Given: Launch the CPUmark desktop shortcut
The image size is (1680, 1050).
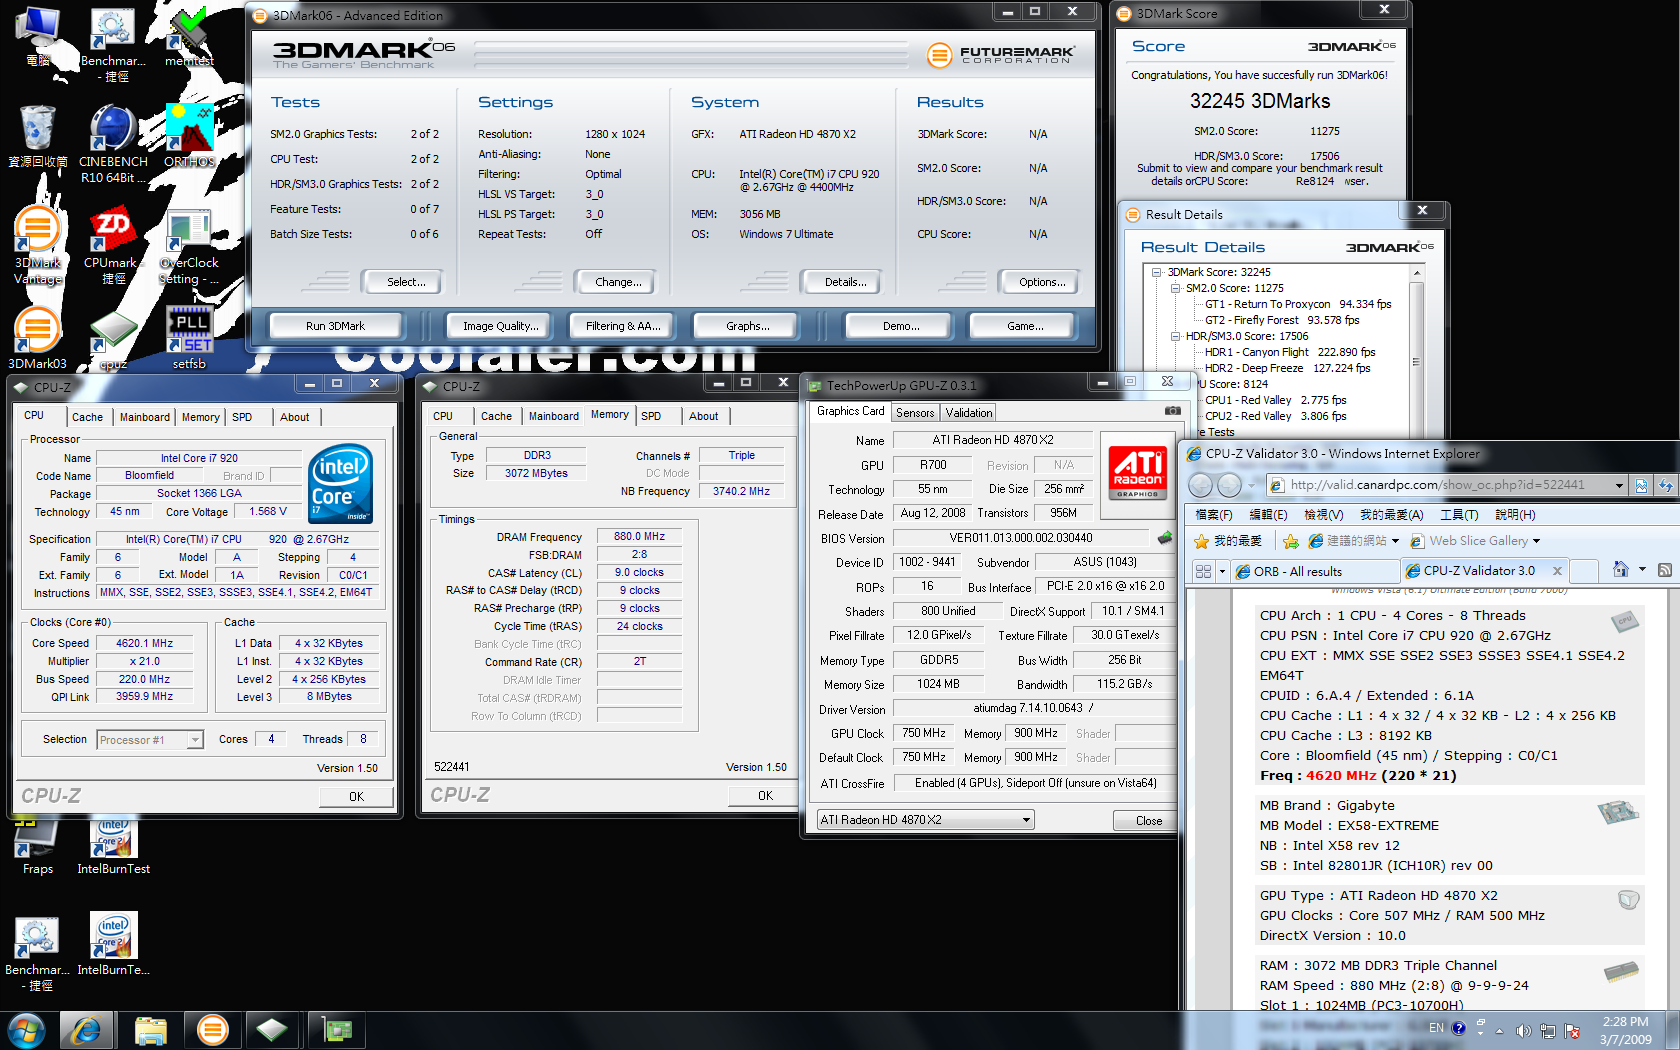Looking at the screenshot, I should (113, 246).
